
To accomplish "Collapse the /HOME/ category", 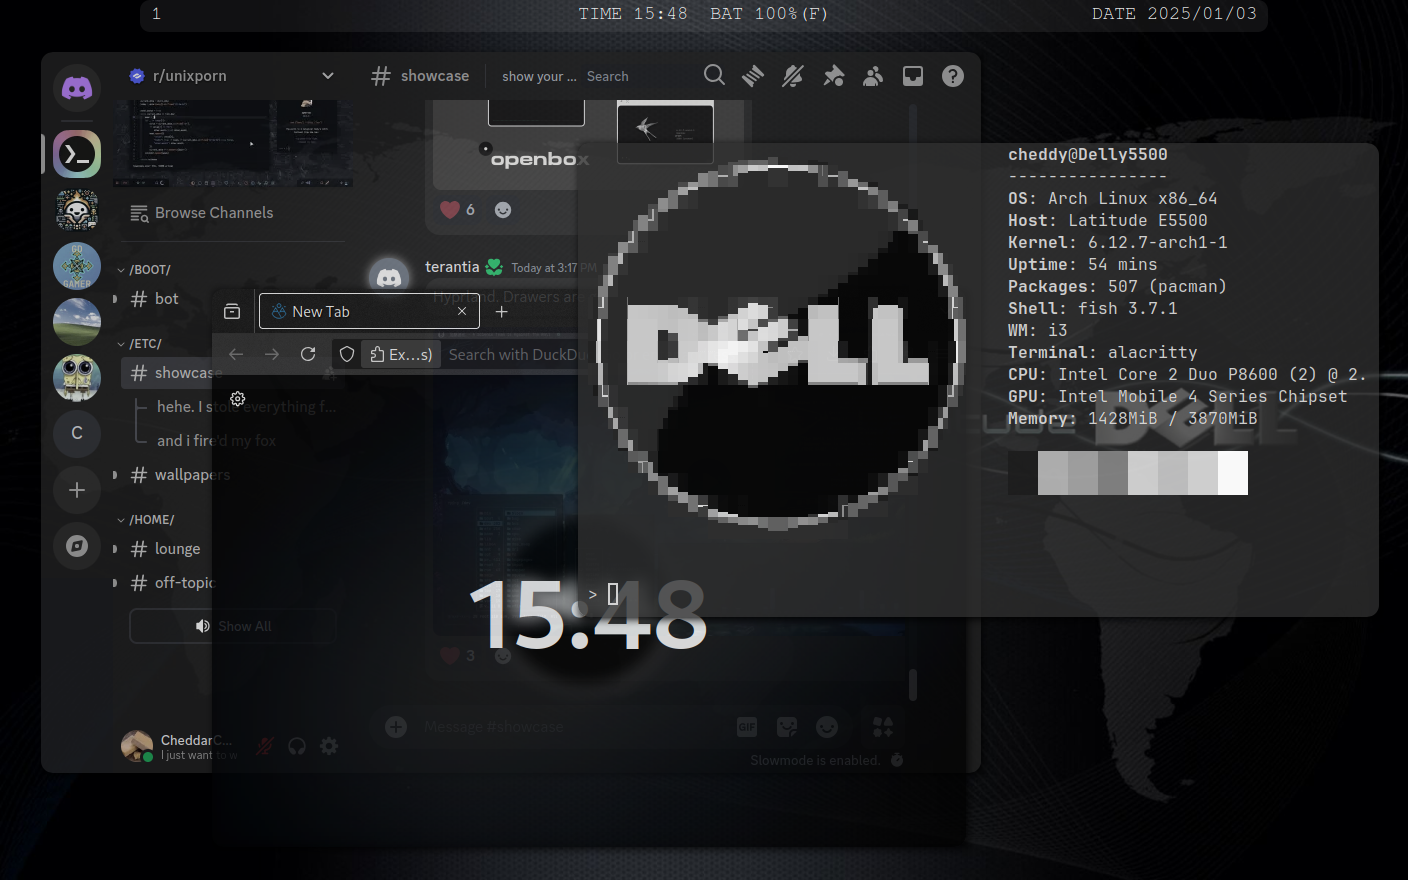I will point(146,520).
